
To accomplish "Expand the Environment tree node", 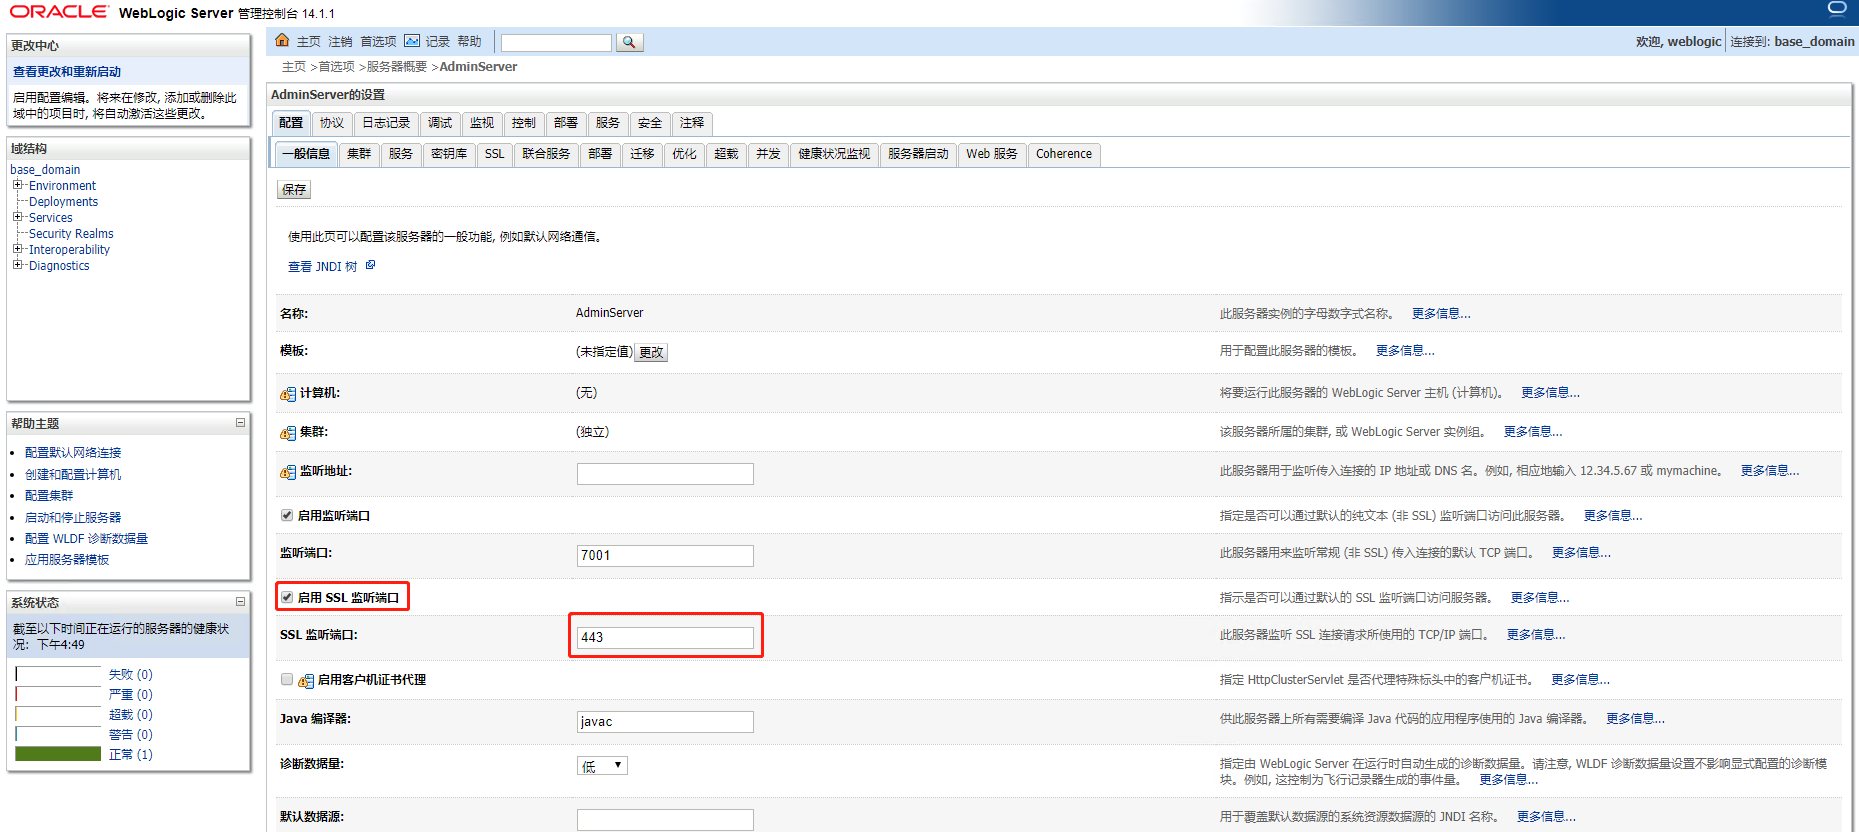I will pyautogui.click(x=17, y=186).
